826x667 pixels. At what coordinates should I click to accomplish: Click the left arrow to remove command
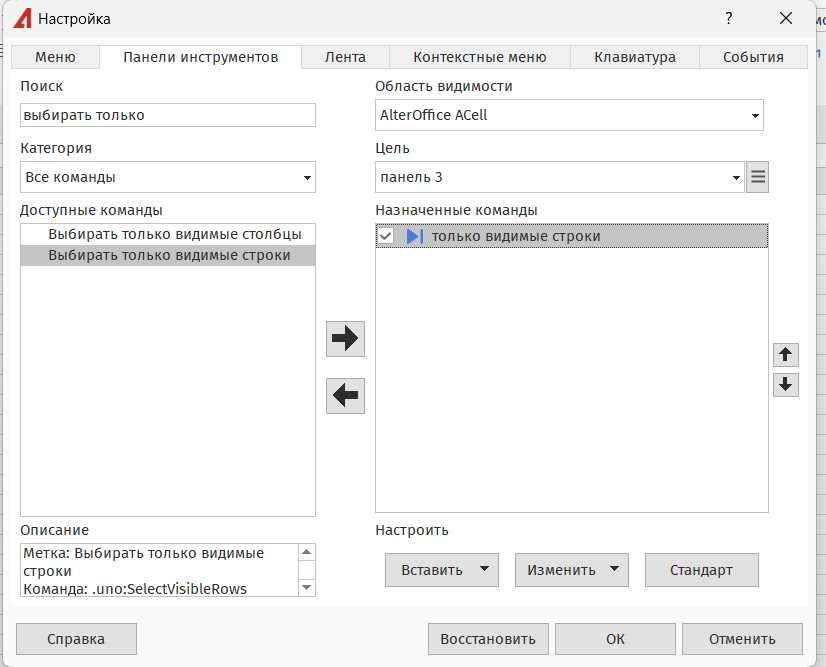point(345,396)
